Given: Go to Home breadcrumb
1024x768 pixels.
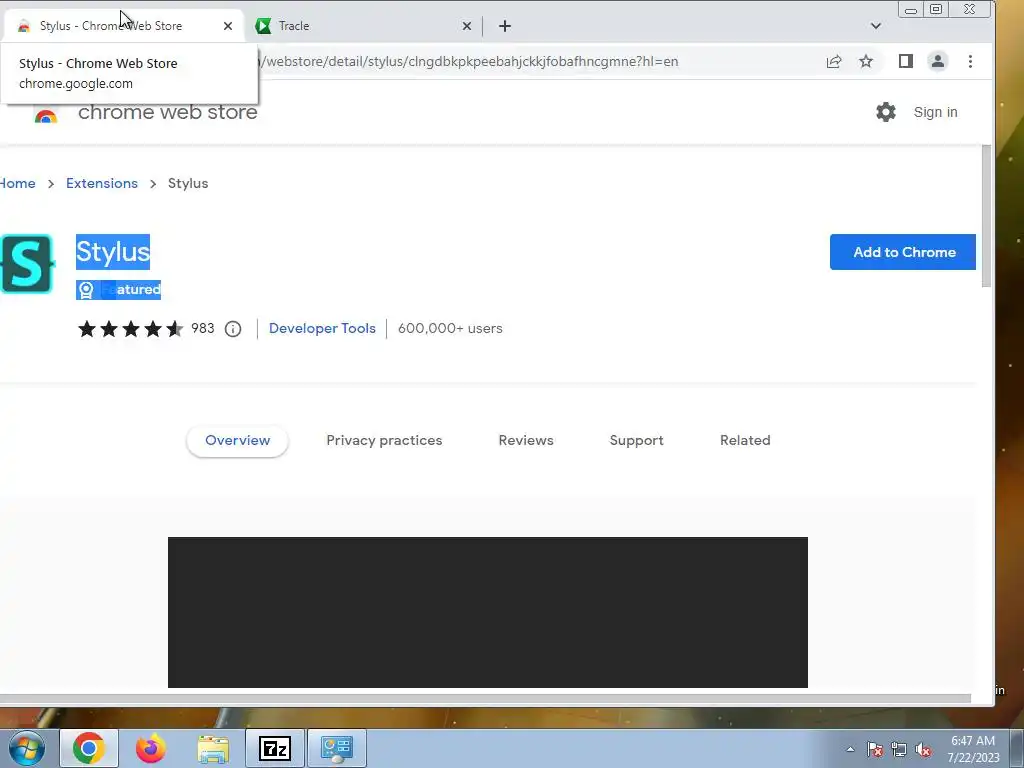Looking at the screenshot, I should coord(18,184).
